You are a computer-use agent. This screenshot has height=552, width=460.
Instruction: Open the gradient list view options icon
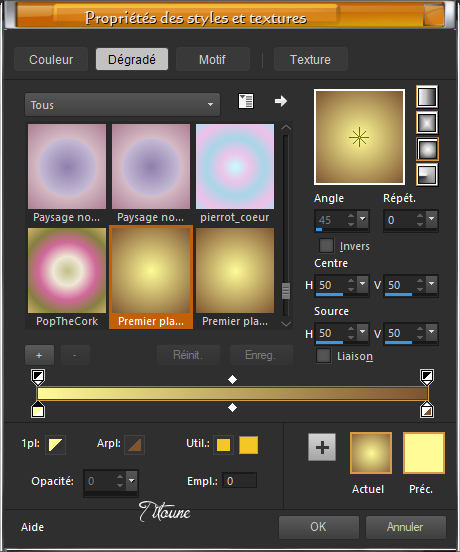click(x=246, y=101)
